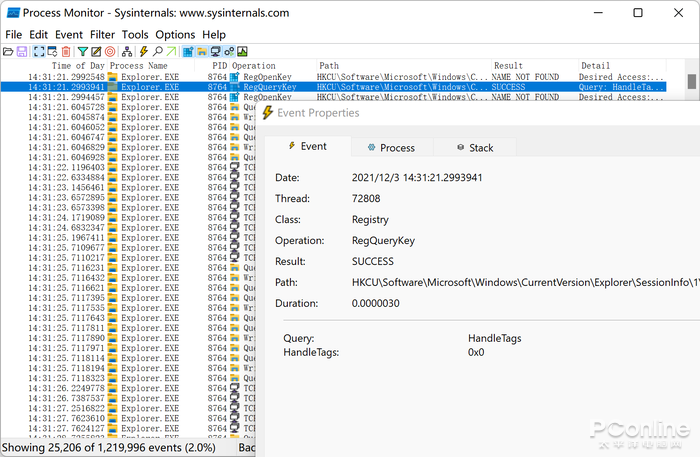Viewport: 700px width, 457px height.
Task: Toggle the Capture events button
Action: pyautogui.click(x=38, y=51)
